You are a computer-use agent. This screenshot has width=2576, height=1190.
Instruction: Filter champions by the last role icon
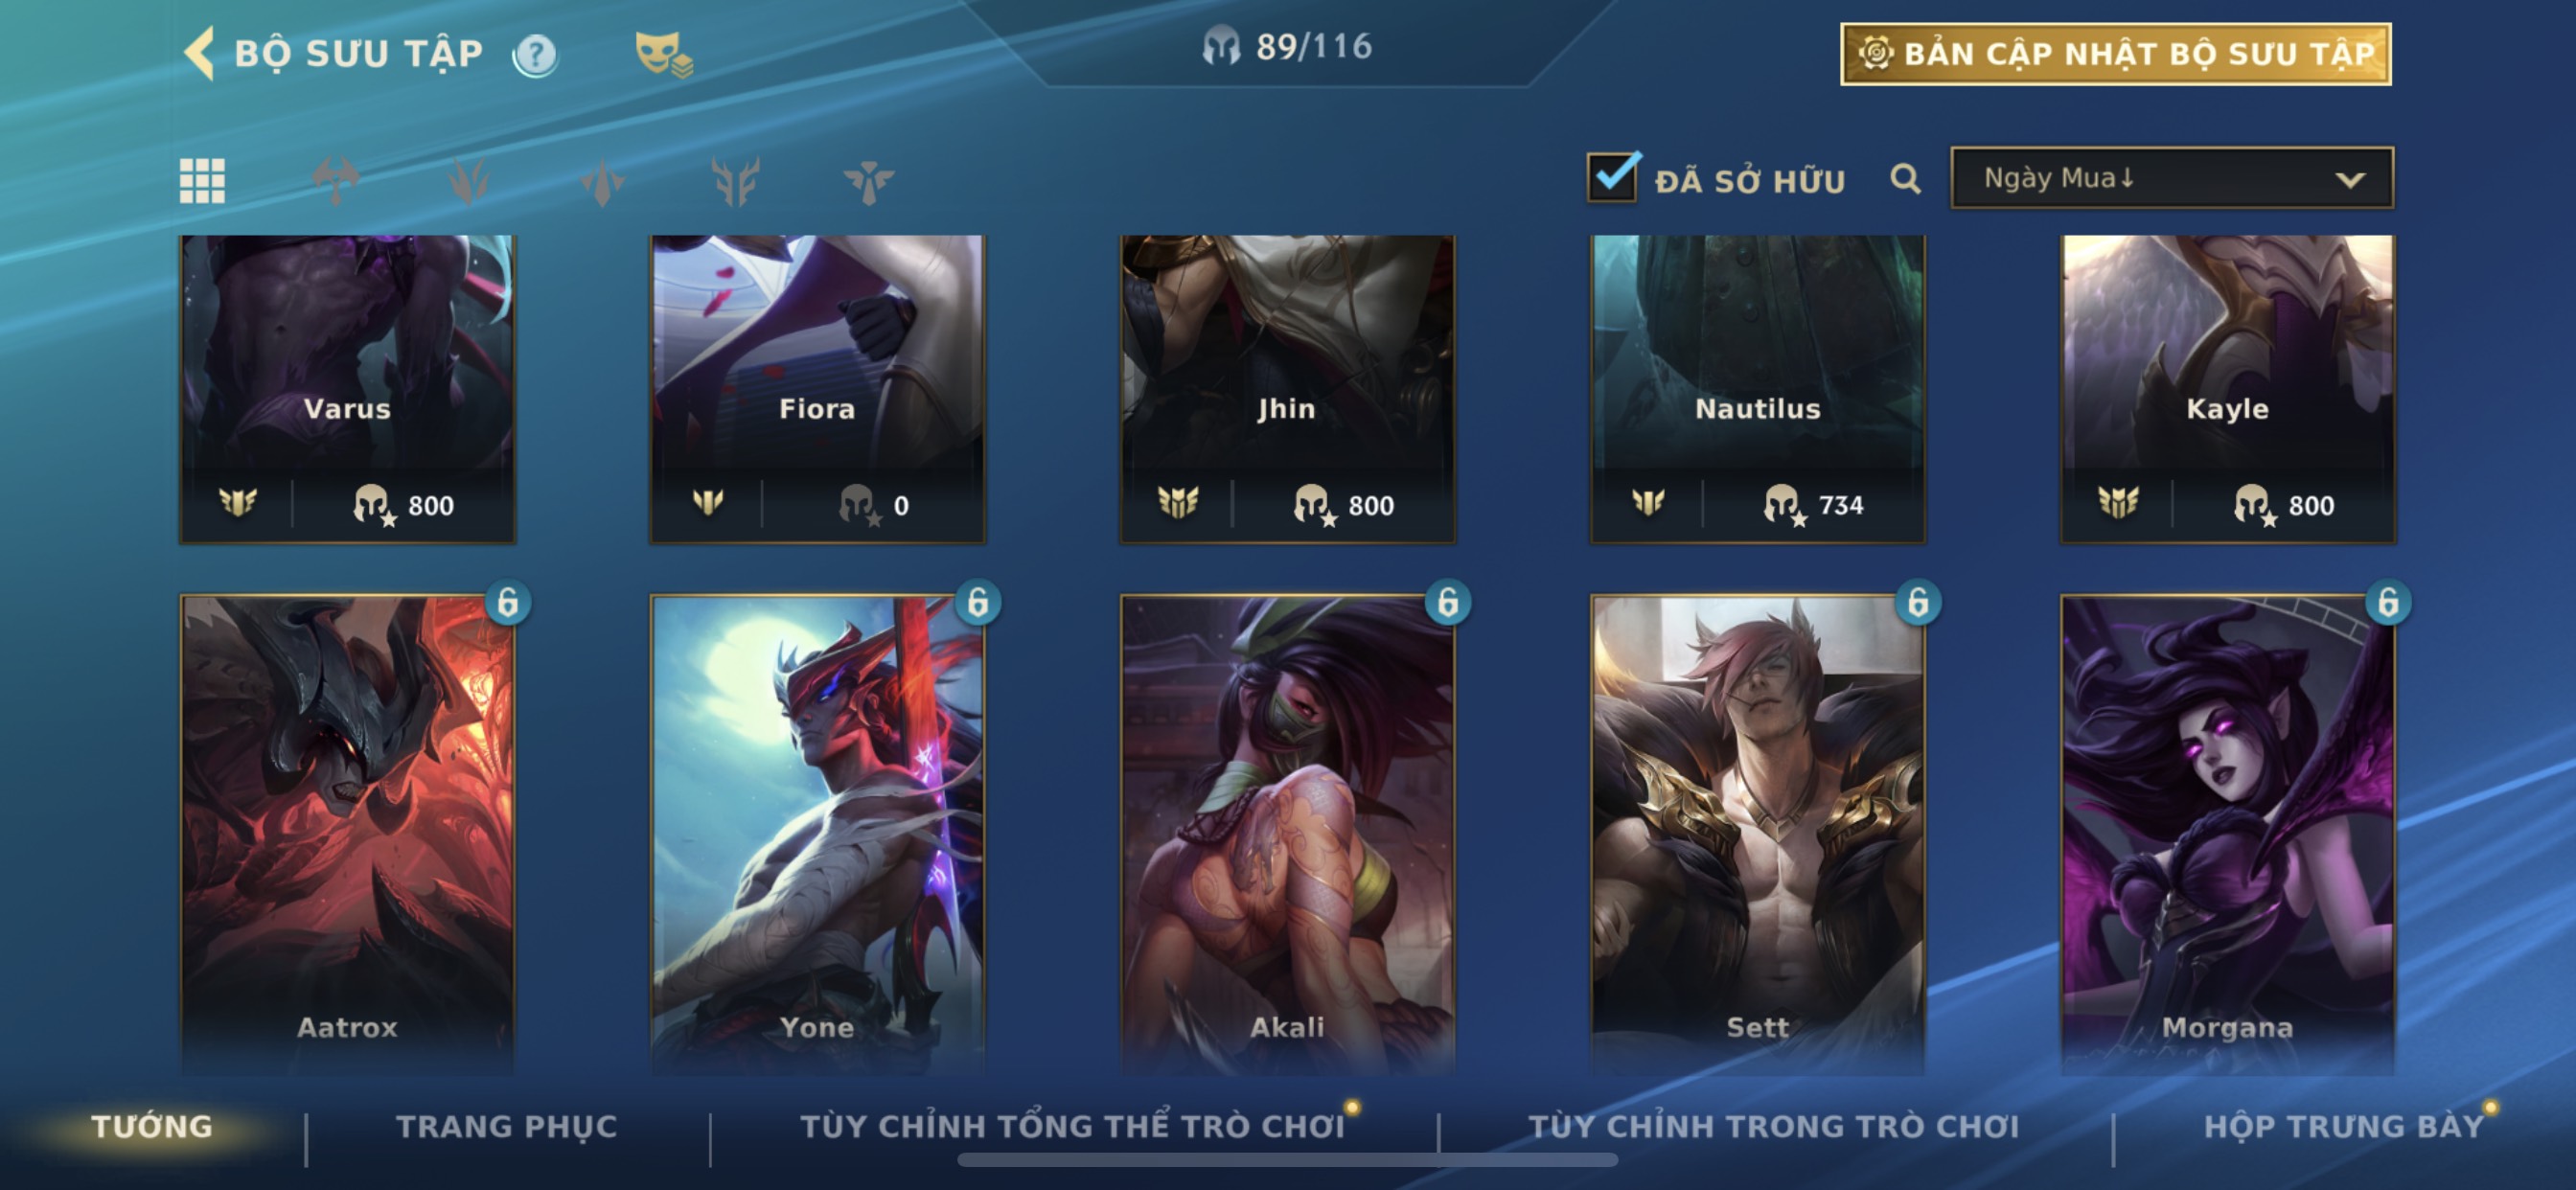[x=868, y=181]
